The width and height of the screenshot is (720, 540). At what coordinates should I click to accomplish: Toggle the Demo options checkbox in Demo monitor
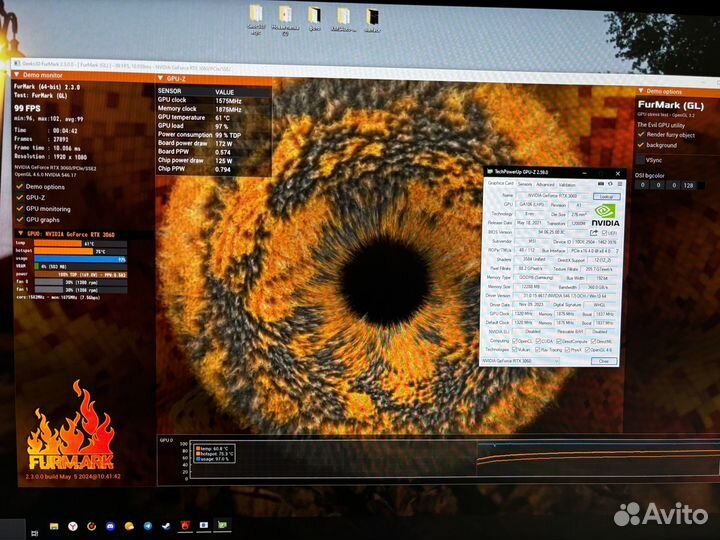click(20, 186)
